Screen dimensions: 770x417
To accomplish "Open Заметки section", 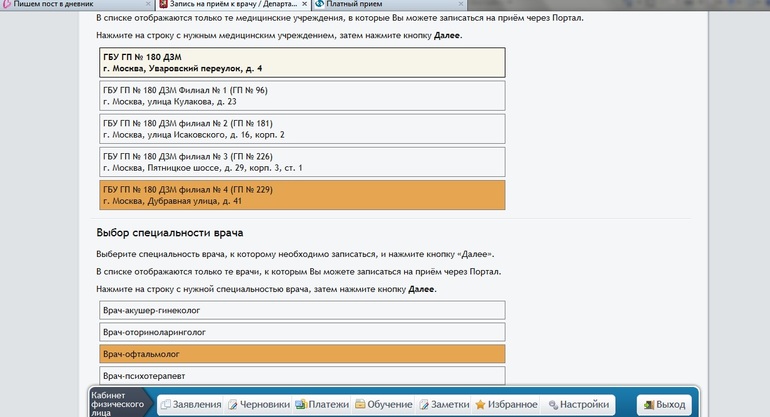I will [444, 405].
